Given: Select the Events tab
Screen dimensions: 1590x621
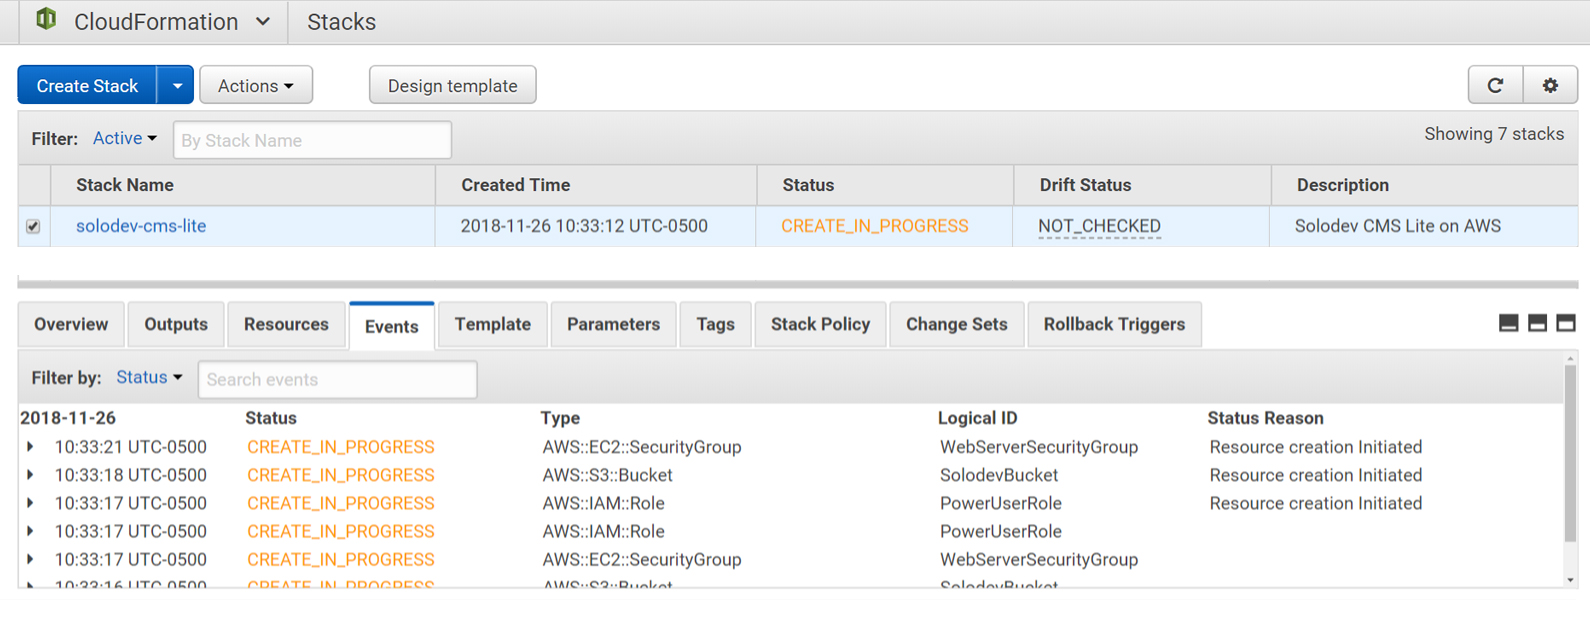Looking at the screenshot, I should click(x=392, y=326).
